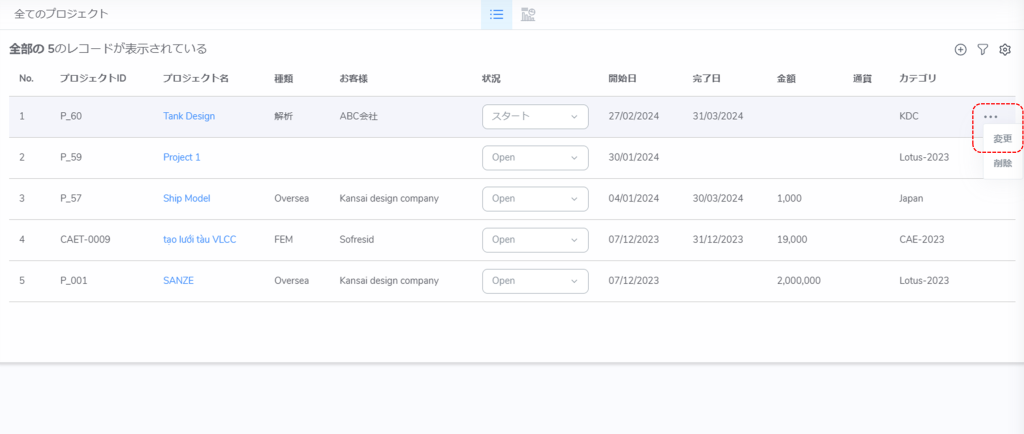Image resolution: width=1024 pixels, height=434 pixels.
Task: Open the Tank Design project link
Action: point(189,116)
